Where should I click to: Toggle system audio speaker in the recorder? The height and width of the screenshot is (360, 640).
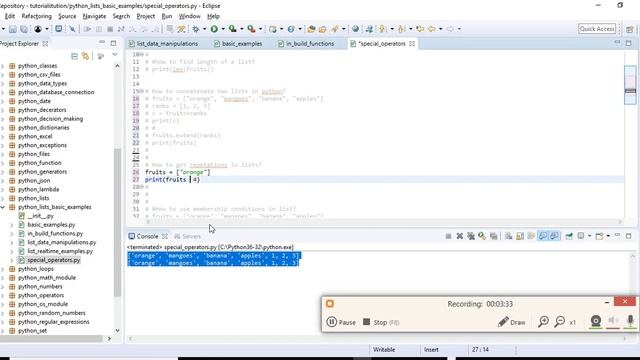click(x=613, y=321)
